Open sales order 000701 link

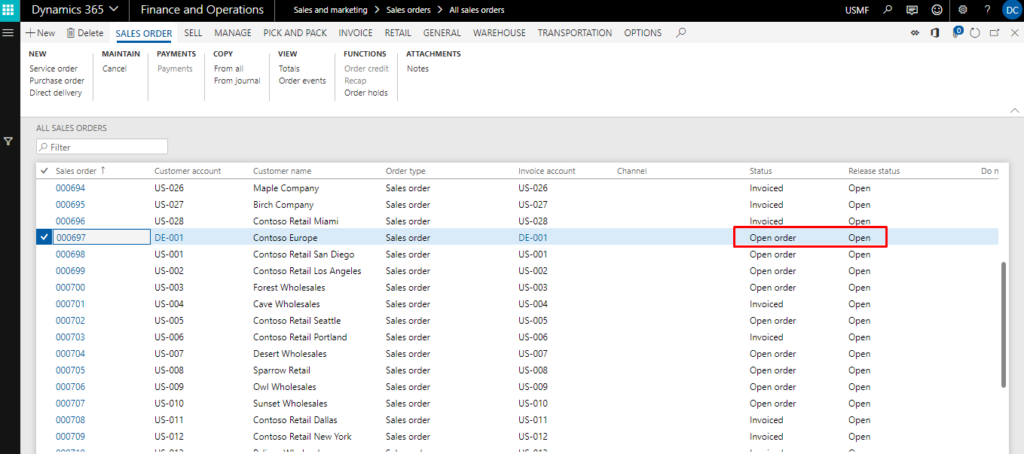tap(71, 304)
